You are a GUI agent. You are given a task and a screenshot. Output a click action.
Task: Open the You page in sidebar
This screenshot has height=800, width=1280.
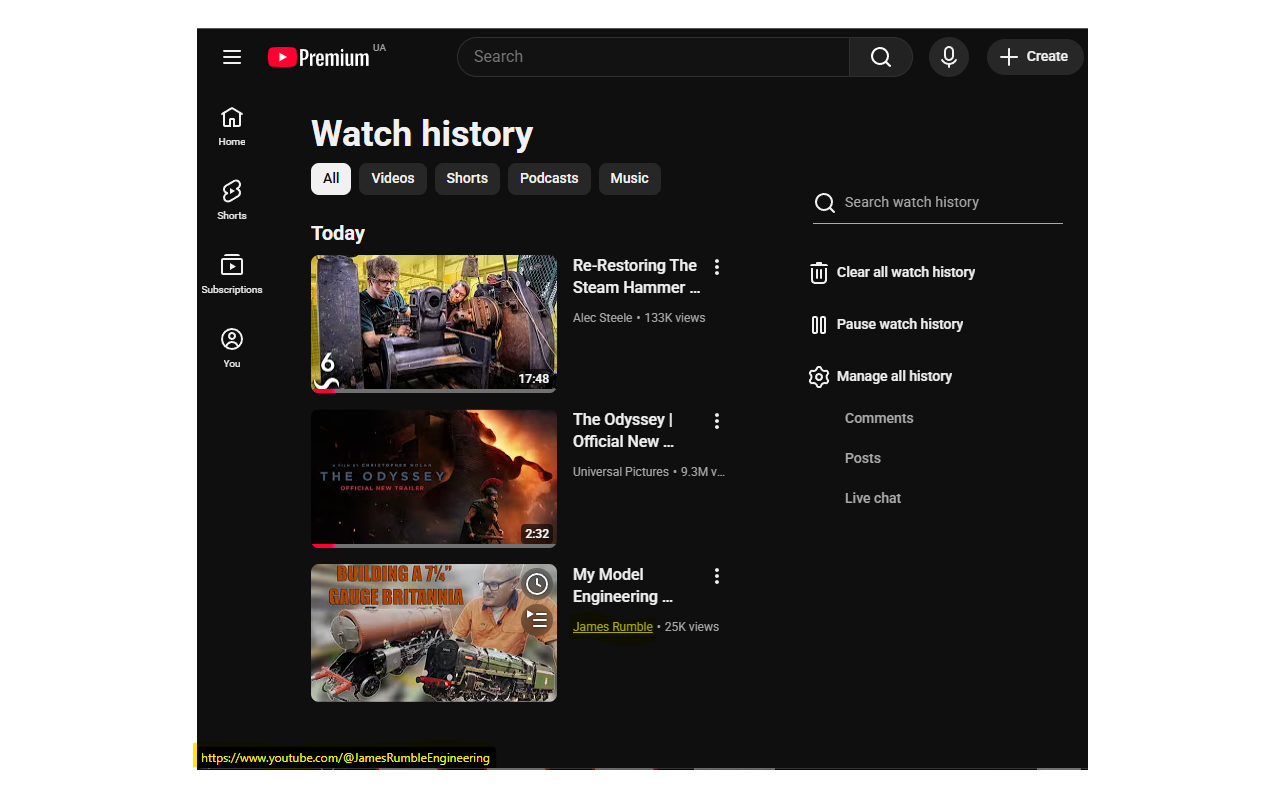coord(232,348)
